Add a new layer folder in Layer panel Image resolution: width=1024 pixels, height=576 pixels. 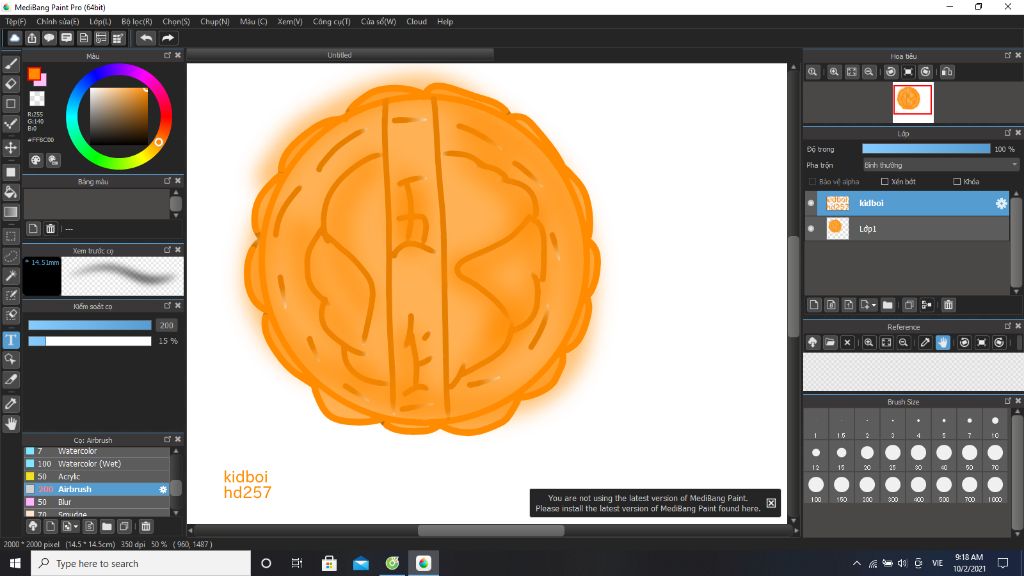click(888, 304)
